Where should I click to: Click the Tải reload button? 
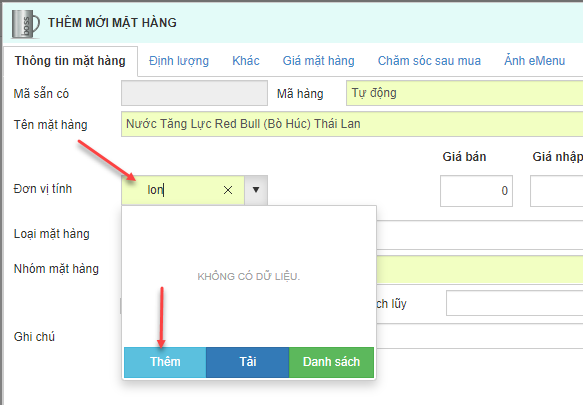[x=248, y=362]
